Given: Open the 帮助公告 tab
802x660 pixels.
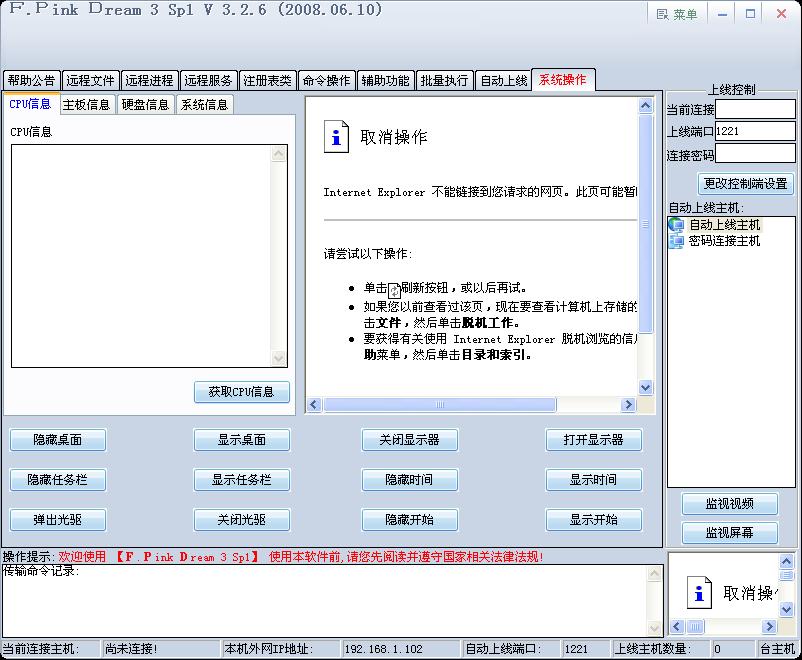Looking at the screenshot, I should pos(31,80).
